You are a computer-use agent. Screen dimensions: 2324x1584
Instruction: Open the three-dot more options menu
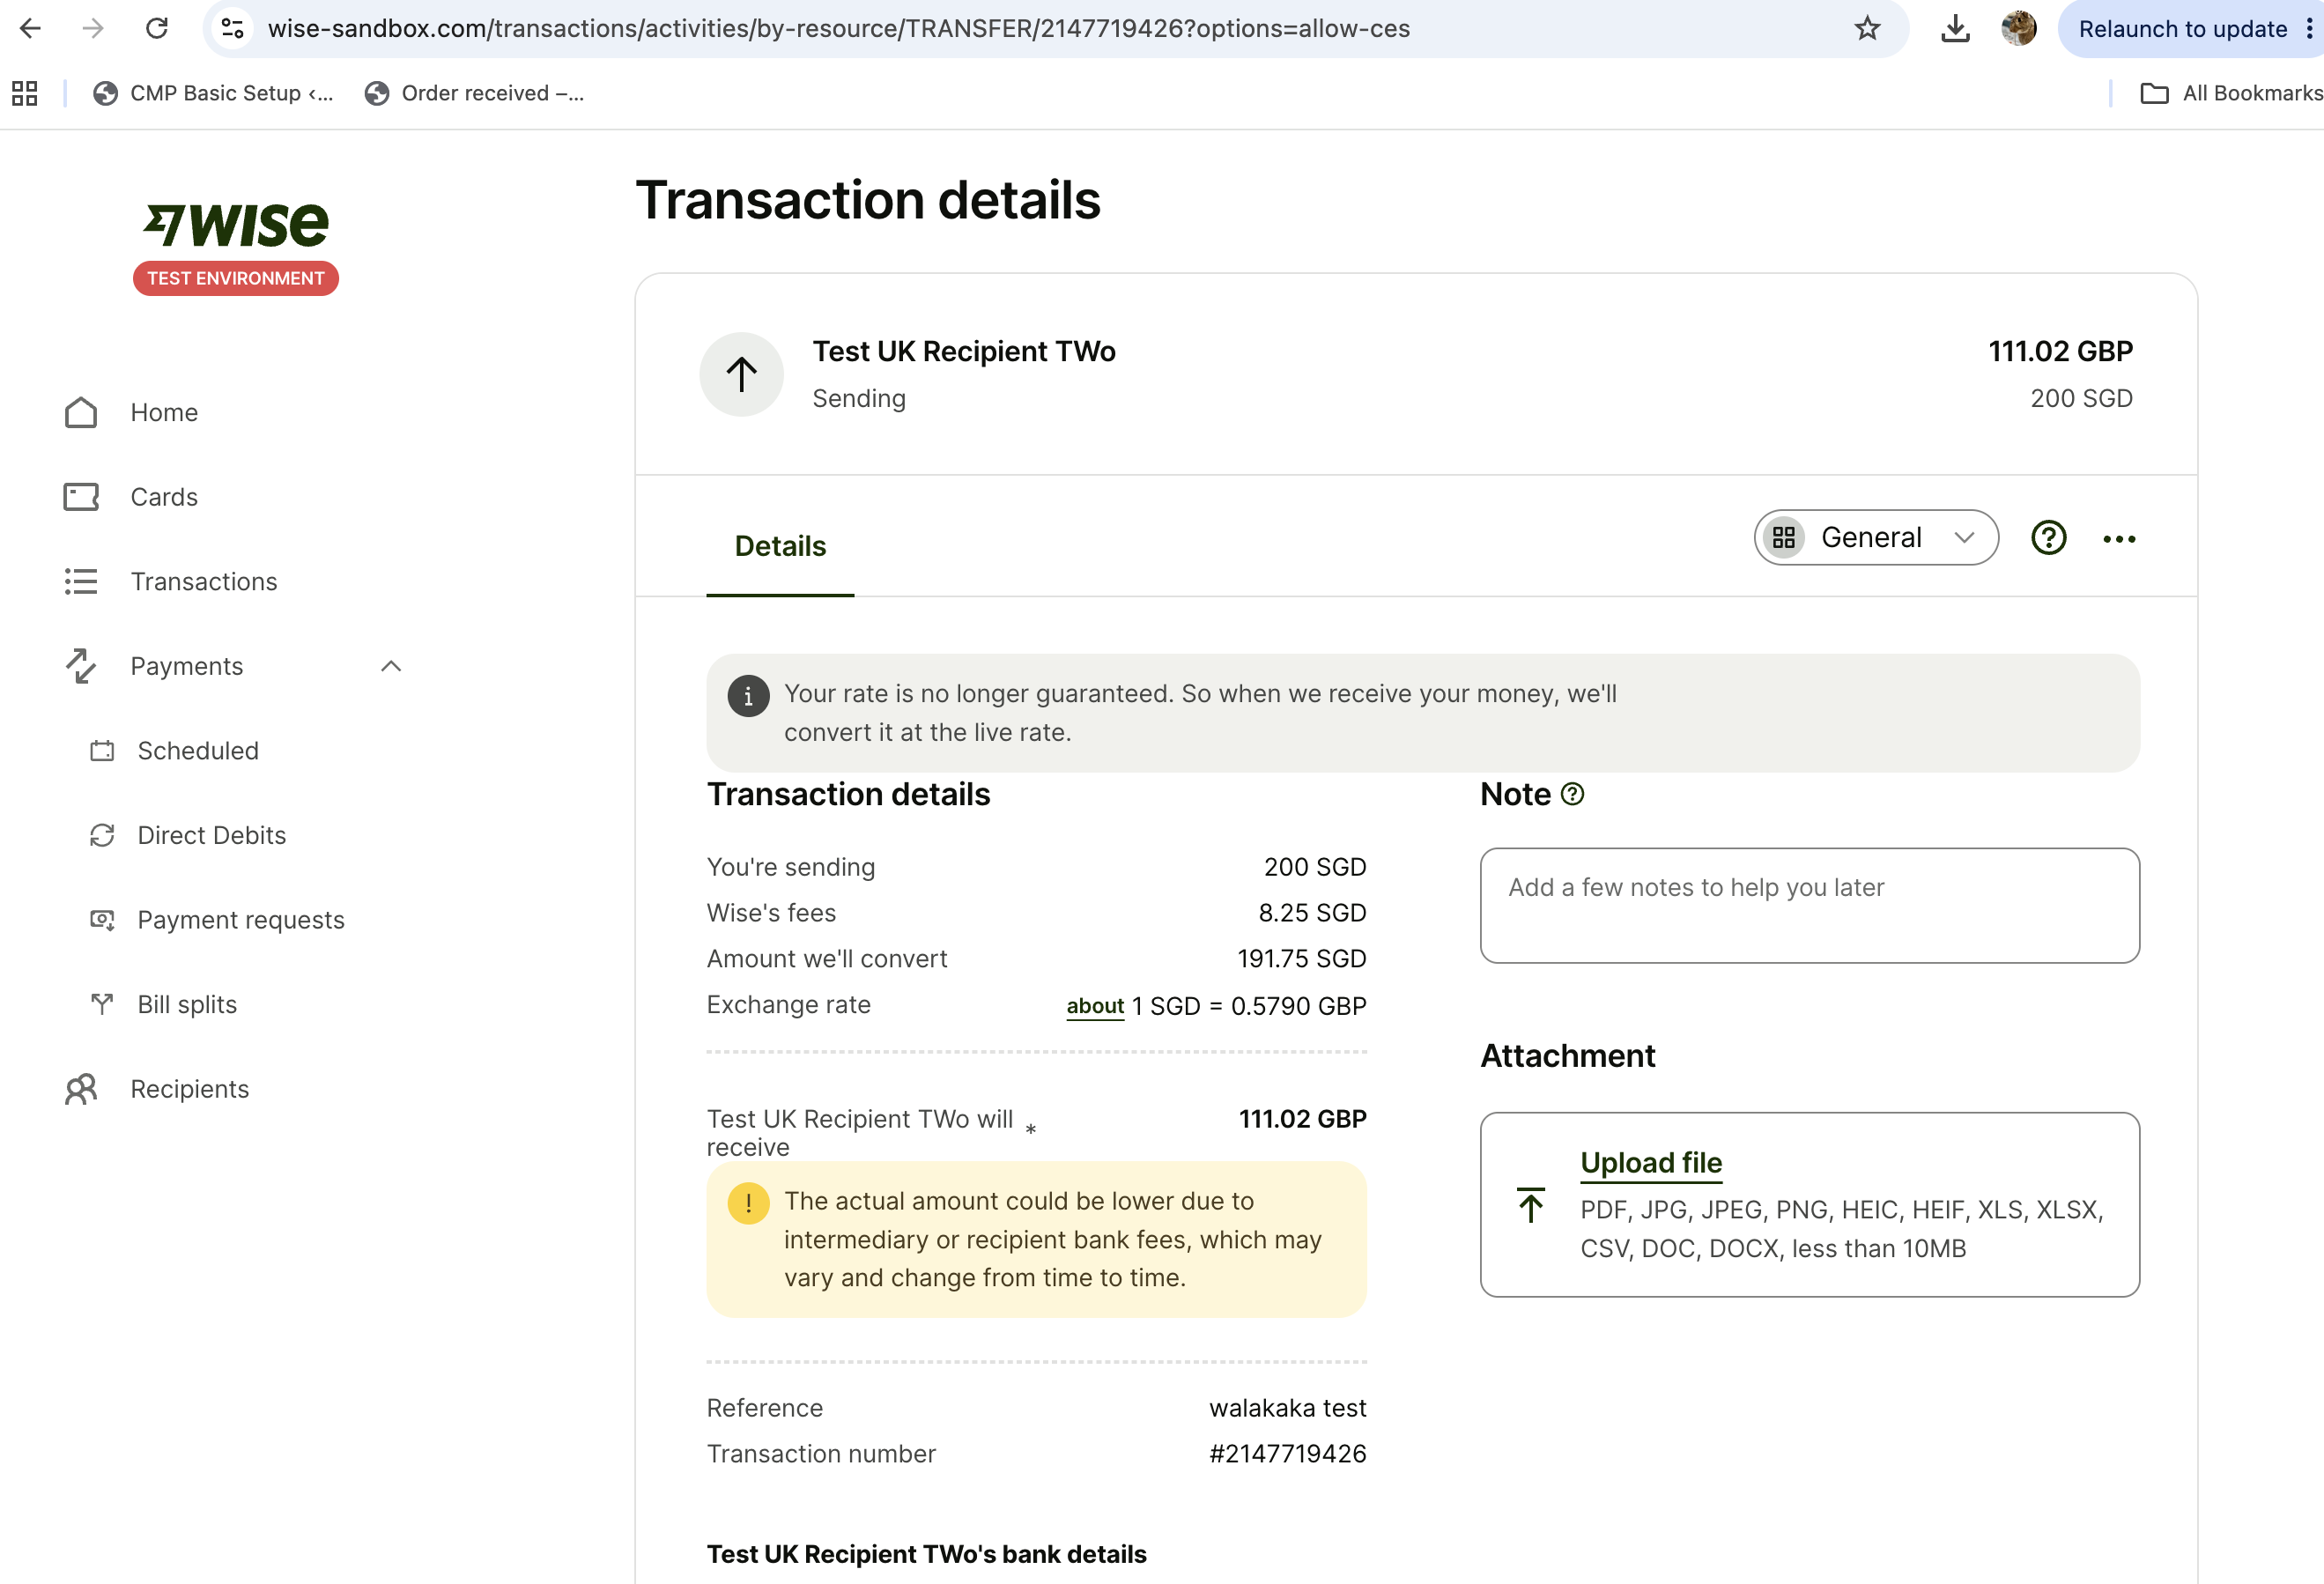(2119, 539)
